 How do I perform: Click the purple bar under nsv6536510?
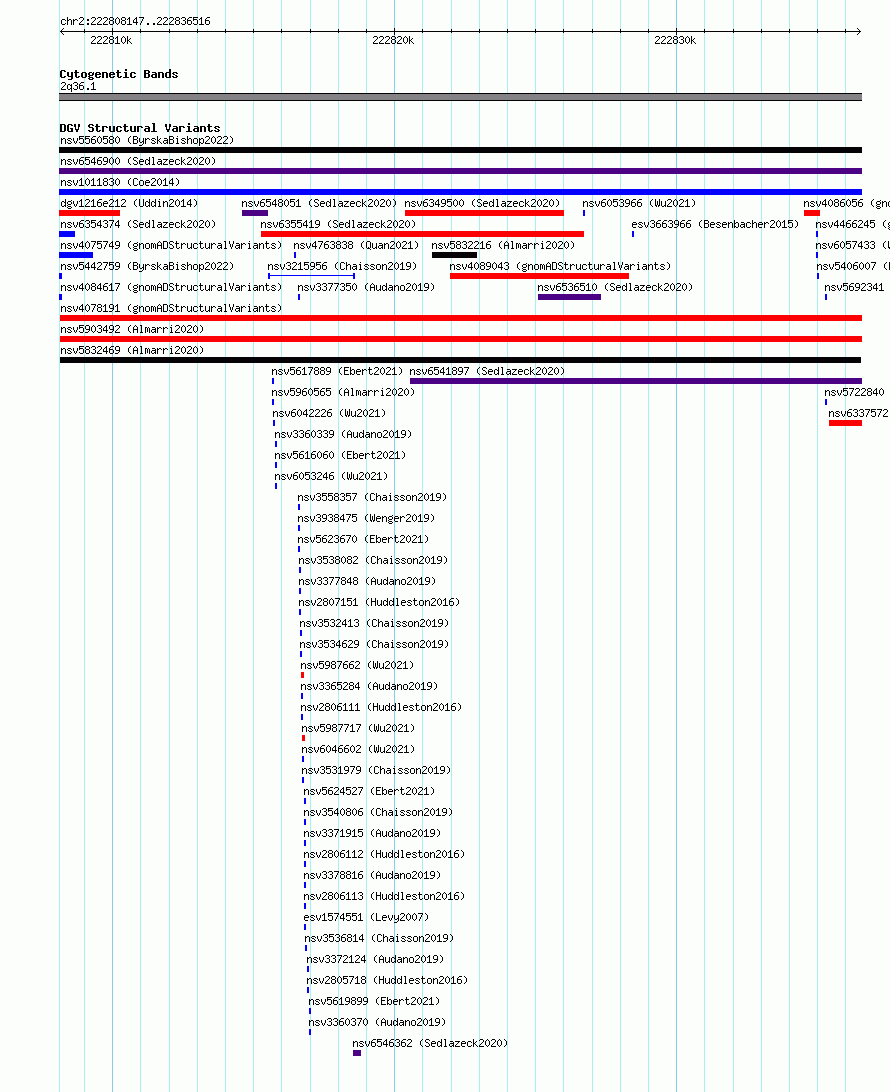click(569, 297)
